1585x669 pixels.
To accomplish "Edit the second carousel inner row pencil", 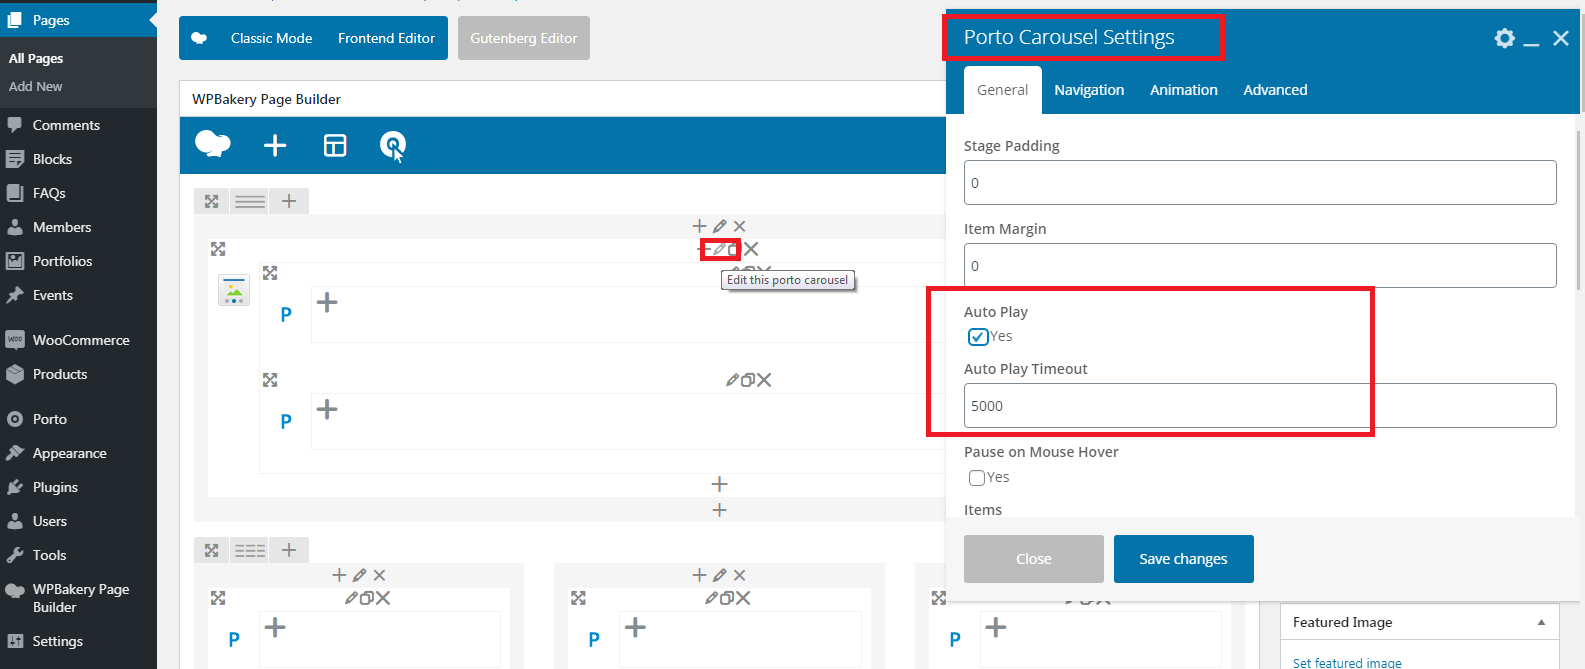I will click(x=732, y=380).
